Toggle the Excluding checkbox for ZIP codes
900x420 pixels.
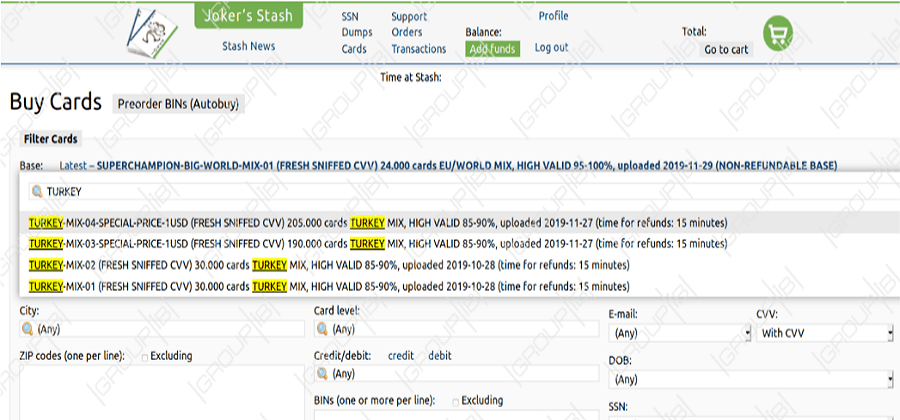[145, 357]
